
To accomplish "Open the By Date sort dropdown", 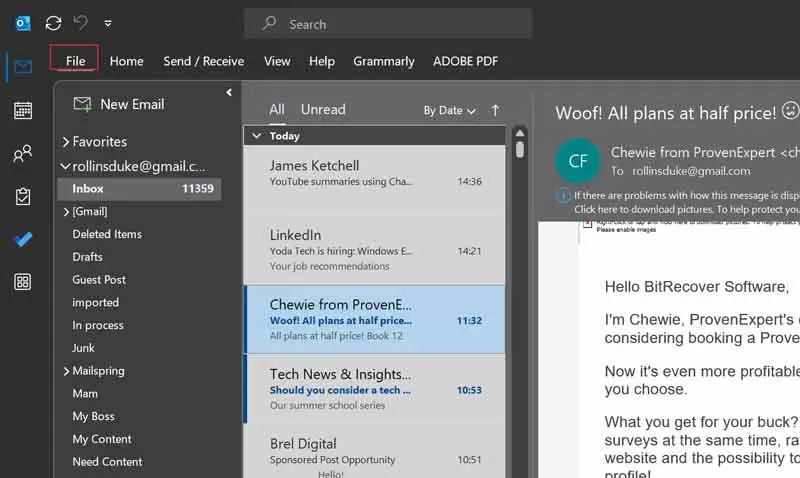I will coord(449,110).
